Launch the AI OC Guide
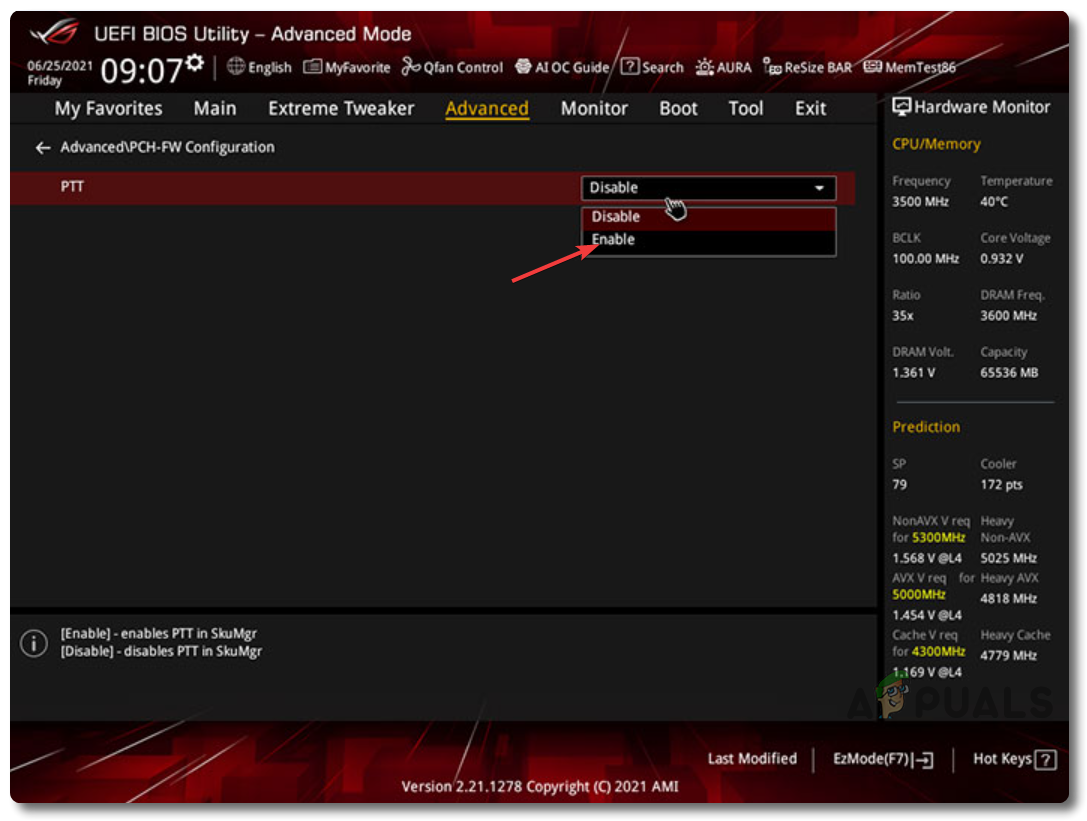The width and height of the screenshot is (1087, 821). coord(562,67)
